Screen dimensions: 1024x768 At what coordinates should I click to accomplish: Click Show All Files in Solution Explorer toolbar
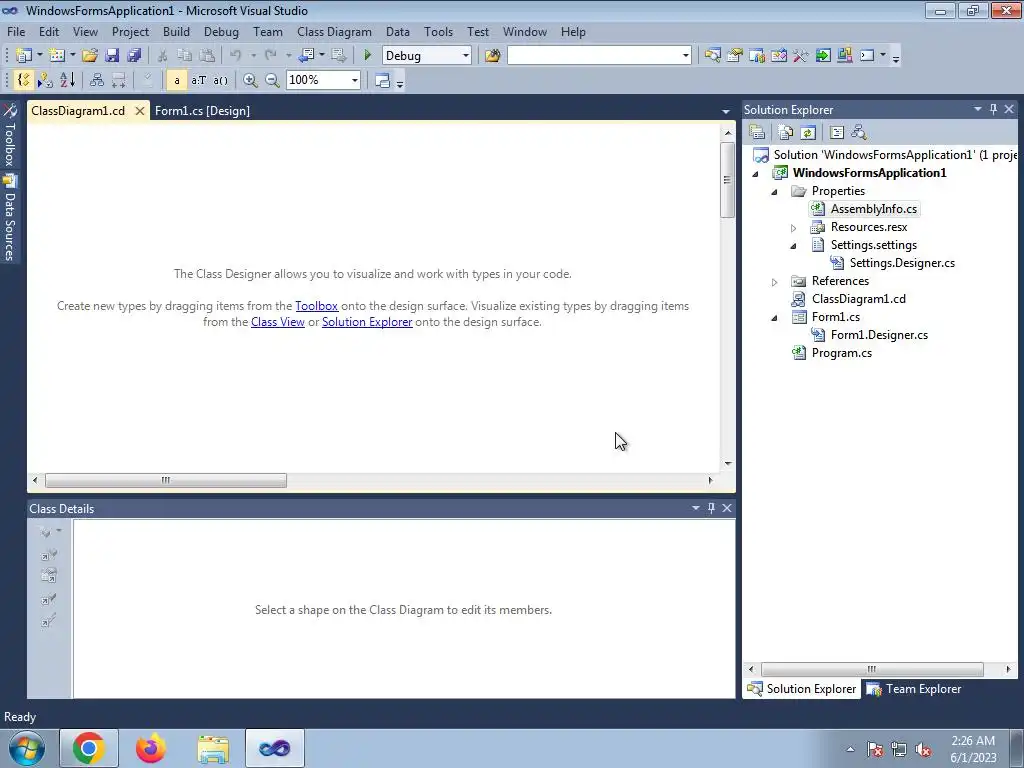pos(786,133)
